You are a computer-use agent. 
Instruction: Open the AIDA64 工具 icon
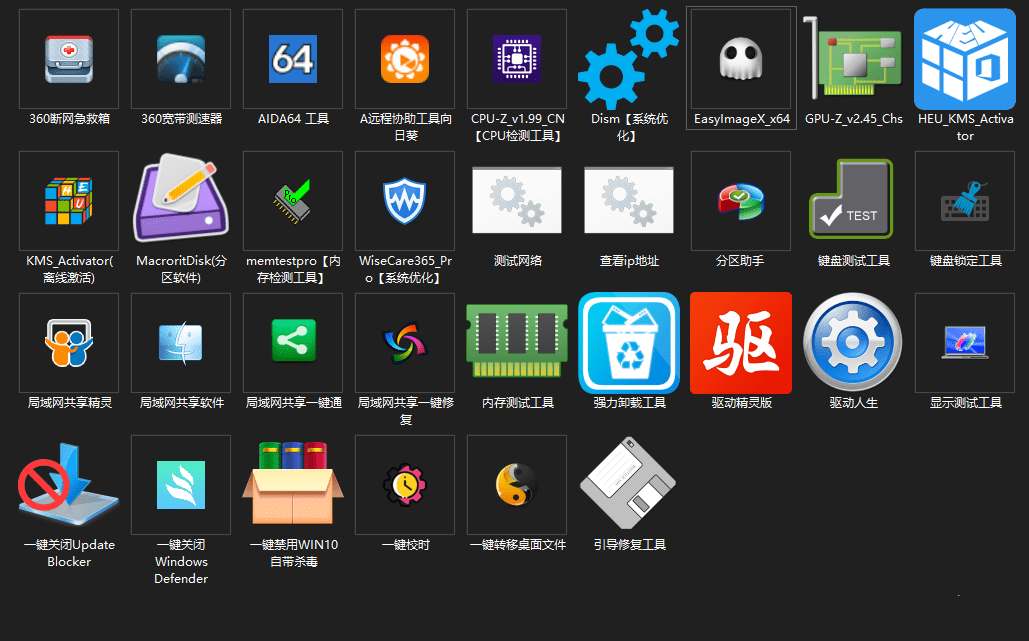click(293, 59)
